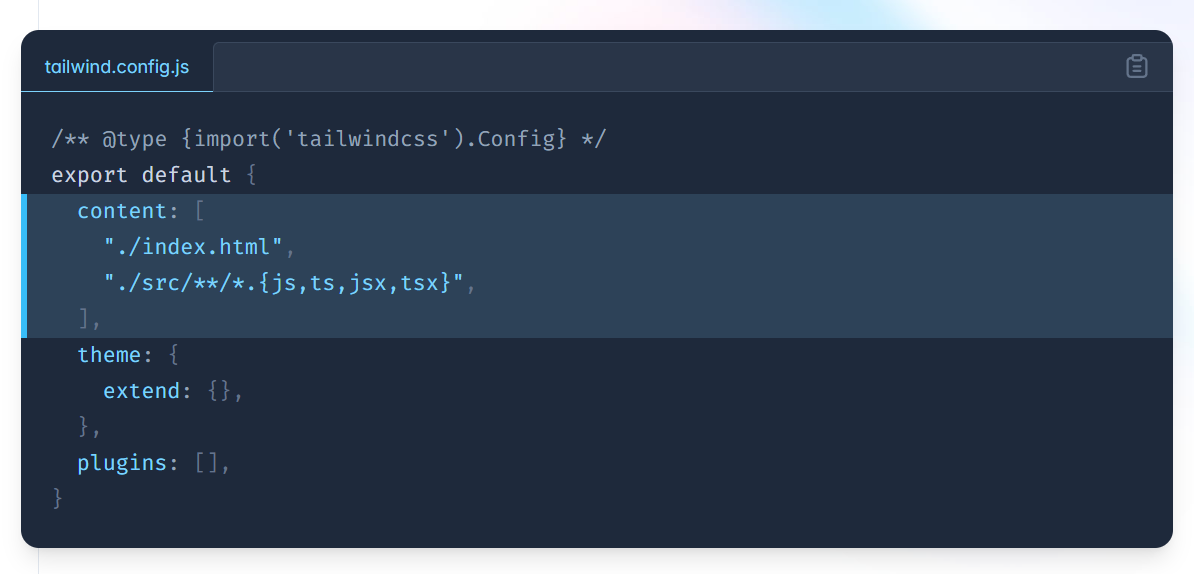Image resolution: width=1194 pixels, height=574 pixels.
Task: Click the 'export' keyword in the code
Action: click(89, 175)
